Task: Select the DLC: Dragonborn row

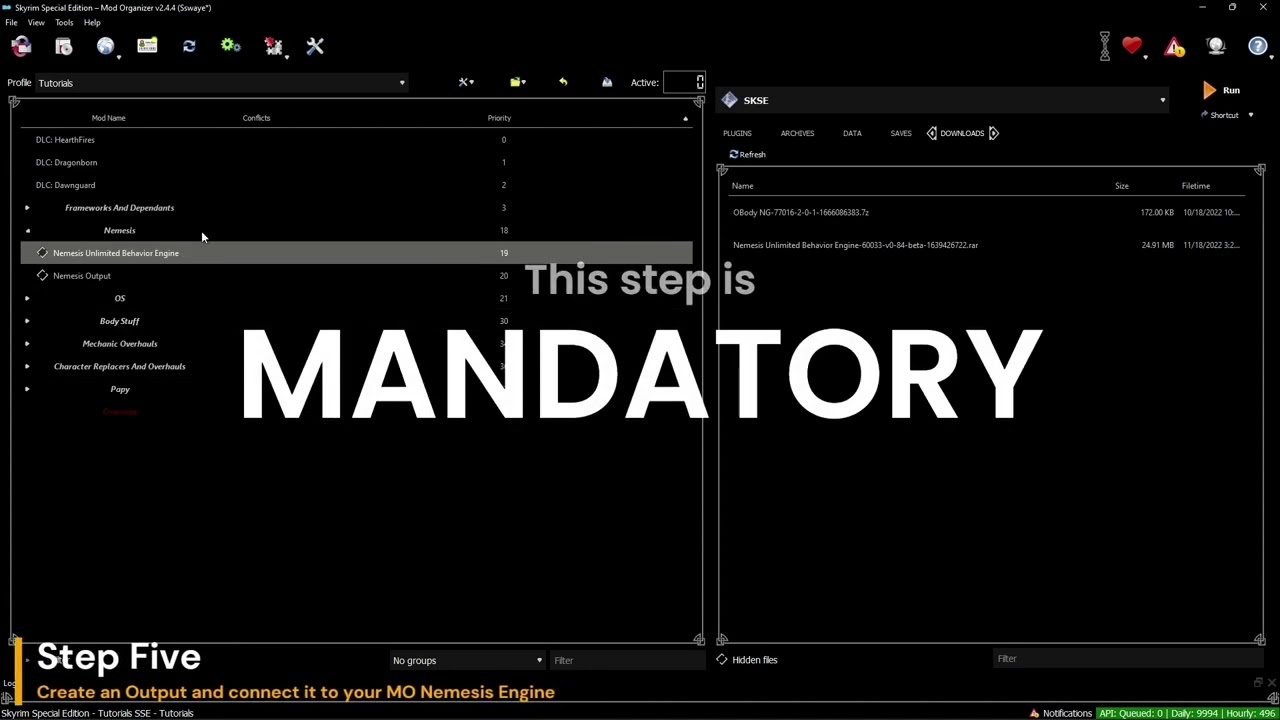Action: pos(357,162)
